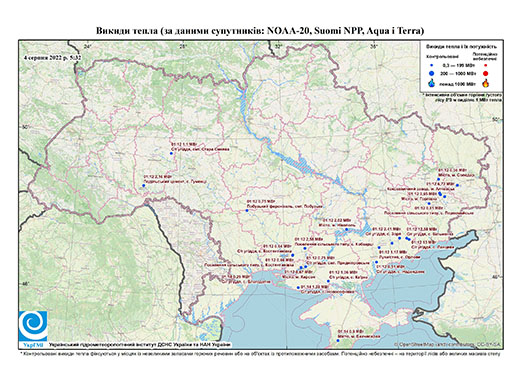This screenshot has width=520, height=368.
Task: Click the blue marker near Стара Синява
Action: (171, 153)
